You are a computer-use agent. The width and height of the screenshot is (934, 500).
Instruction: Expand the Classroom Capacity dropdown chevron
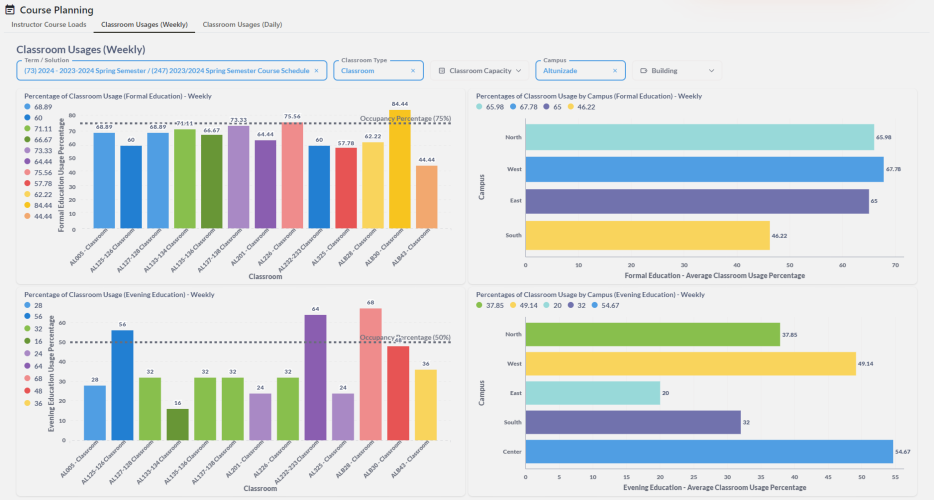(518, 71)
